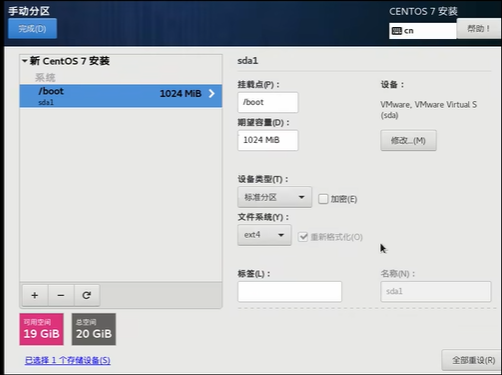Click the 挂载点 /boot input field

click(x=268, y=102)
